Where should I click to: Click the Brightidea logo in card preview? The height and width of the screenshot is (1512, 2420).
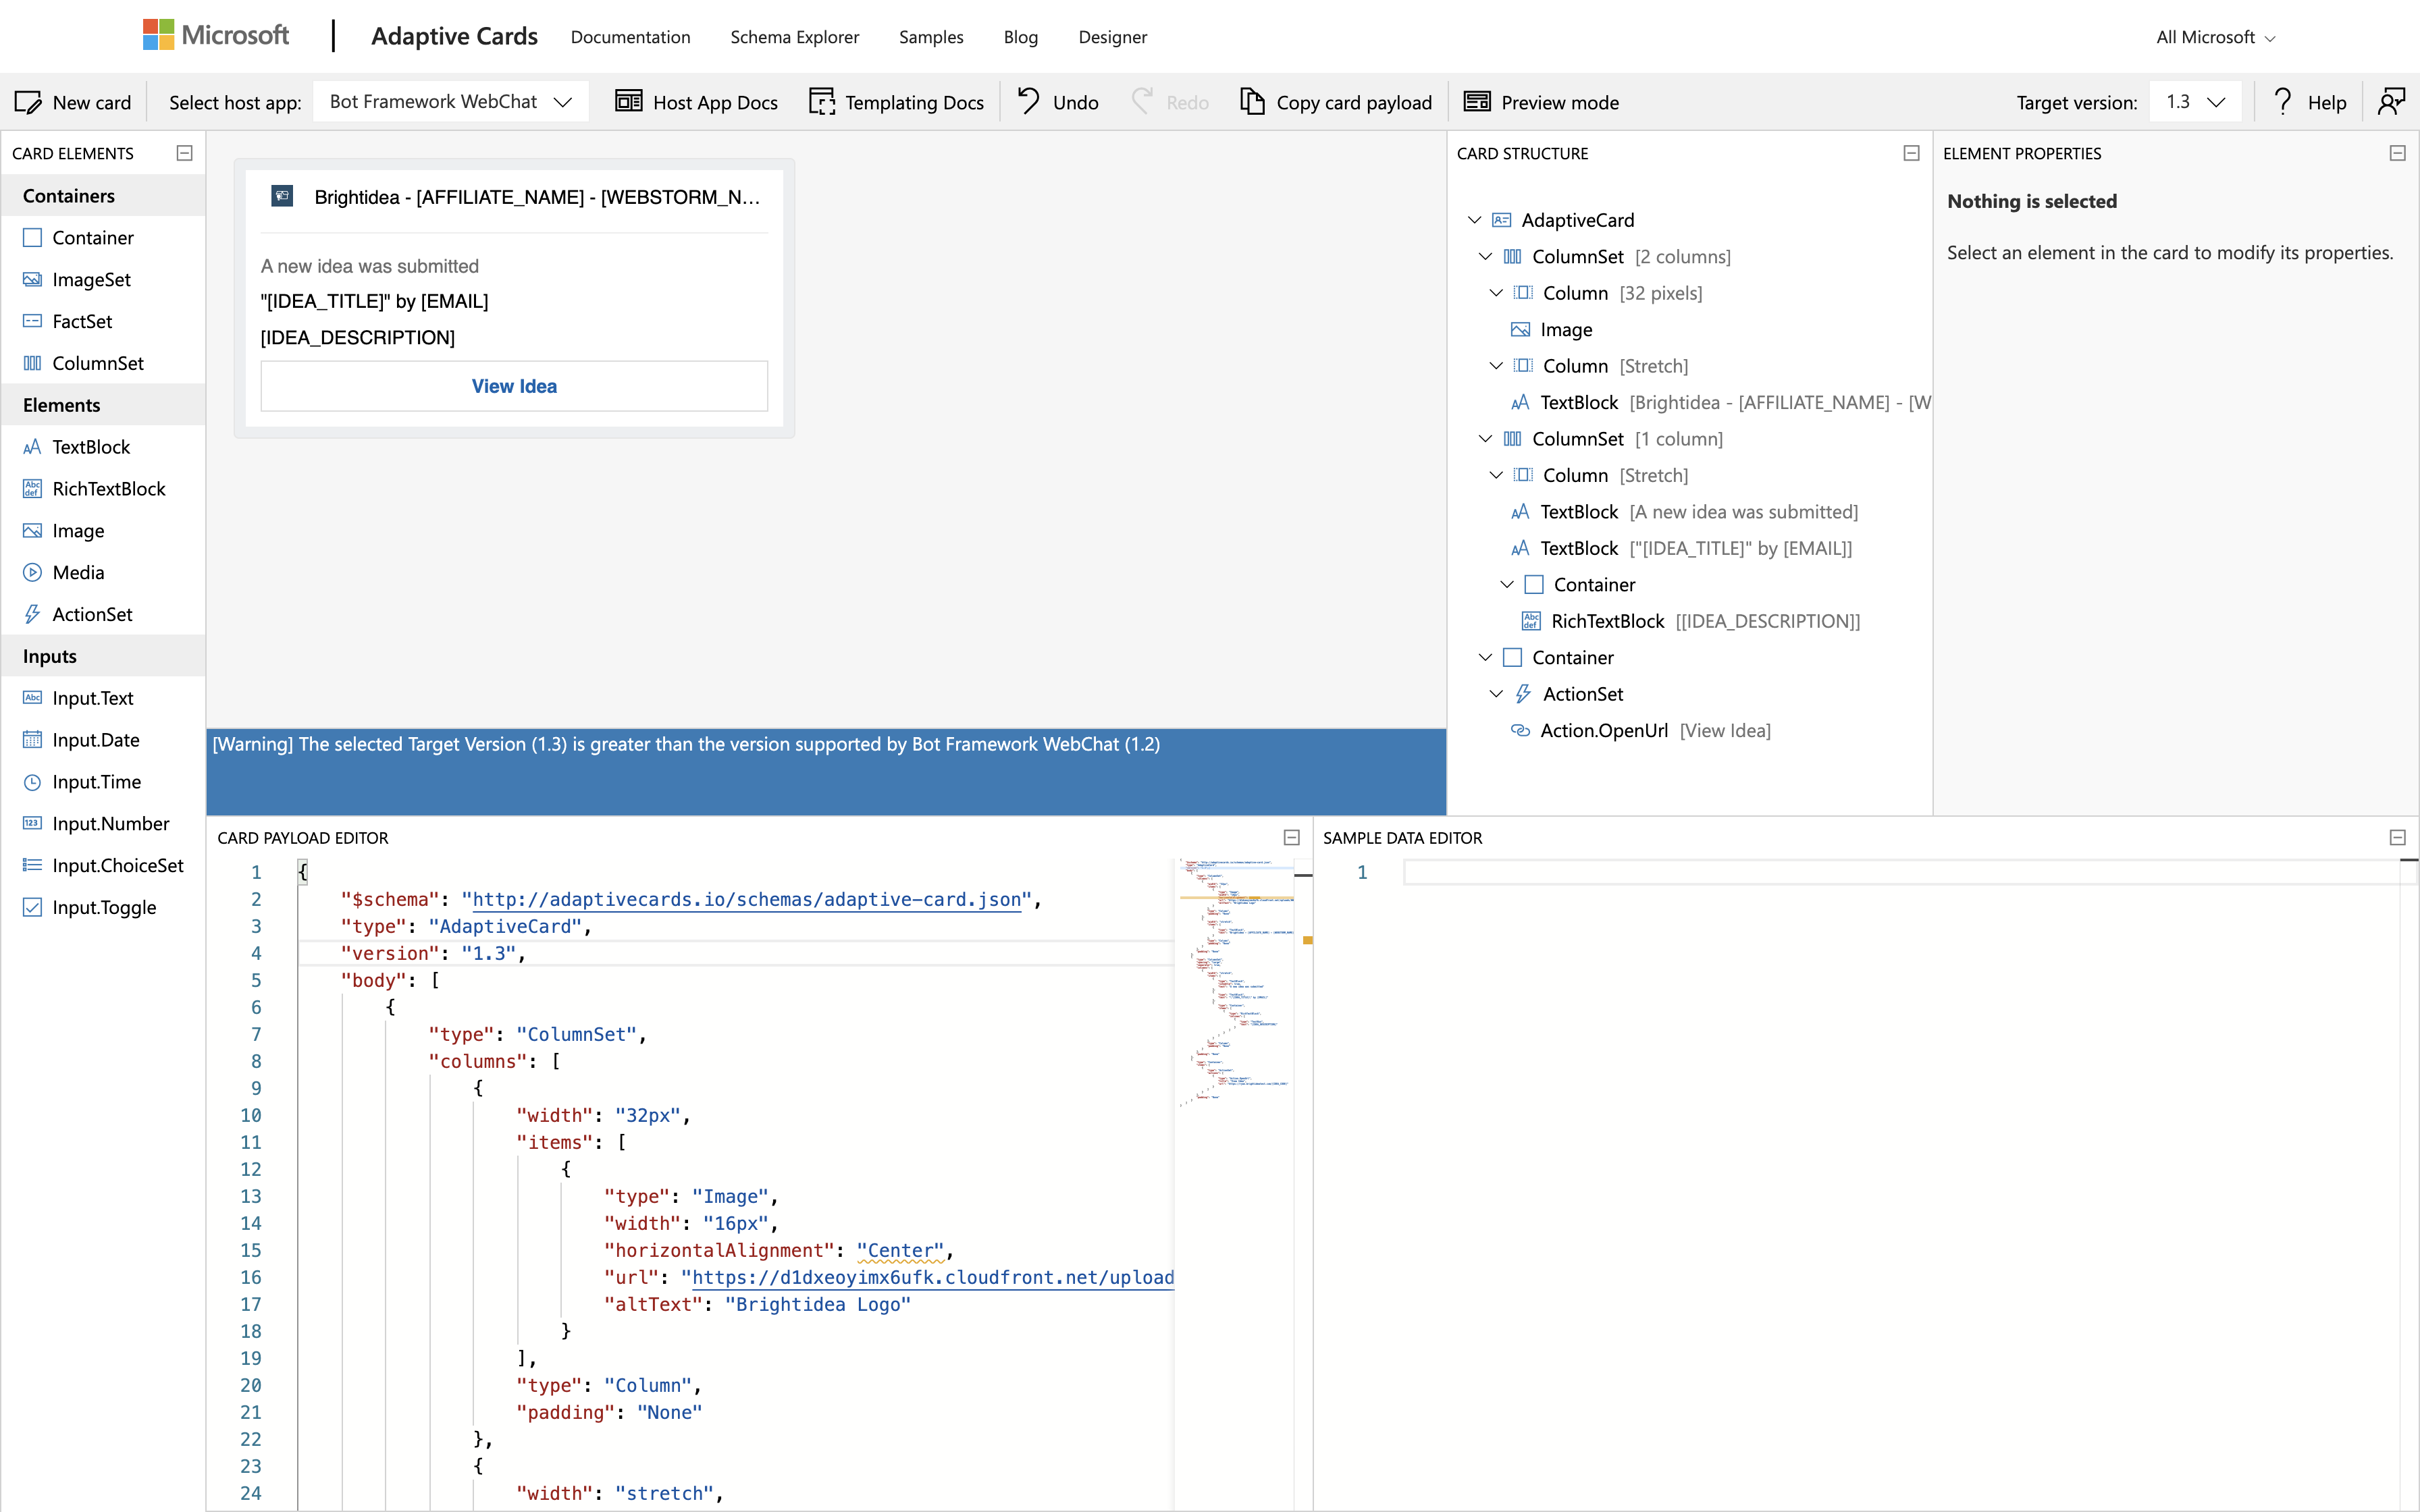click(282, 196)
